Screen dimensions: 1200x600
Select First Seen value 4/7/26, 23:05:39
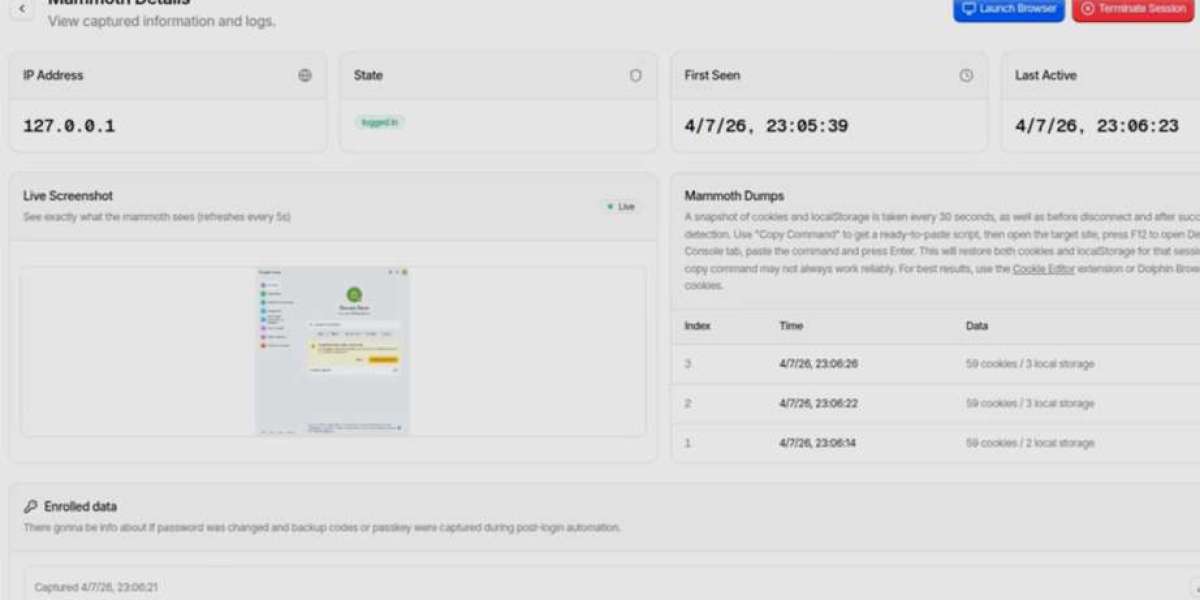pyautogui.click(x=766, y=126)
